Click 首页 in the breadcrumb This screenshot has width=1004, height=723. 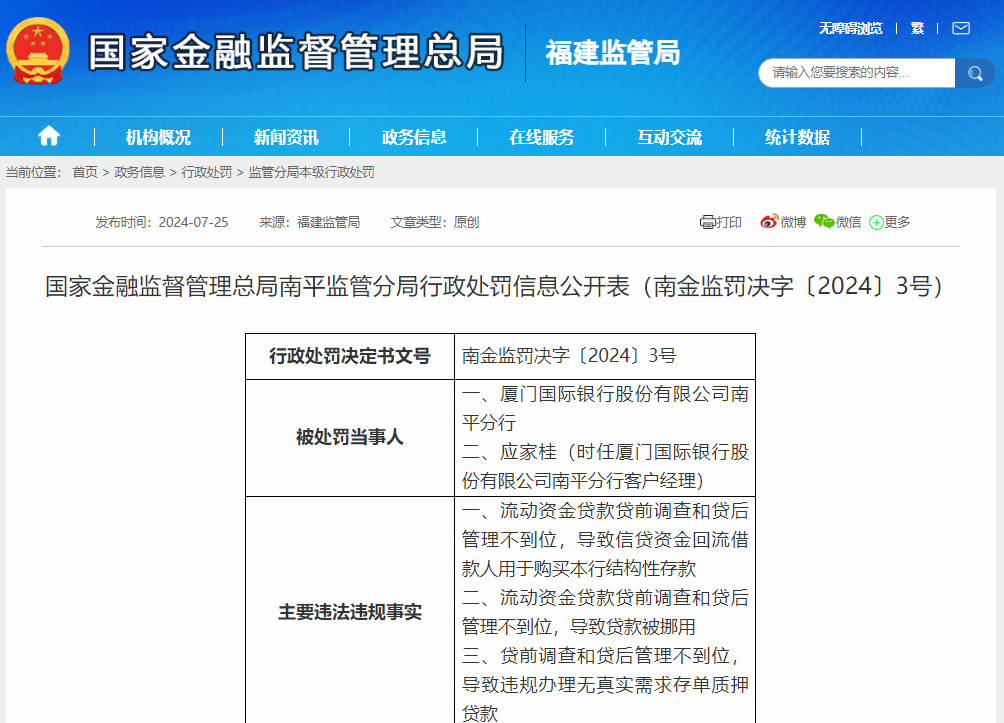(85, 172)
